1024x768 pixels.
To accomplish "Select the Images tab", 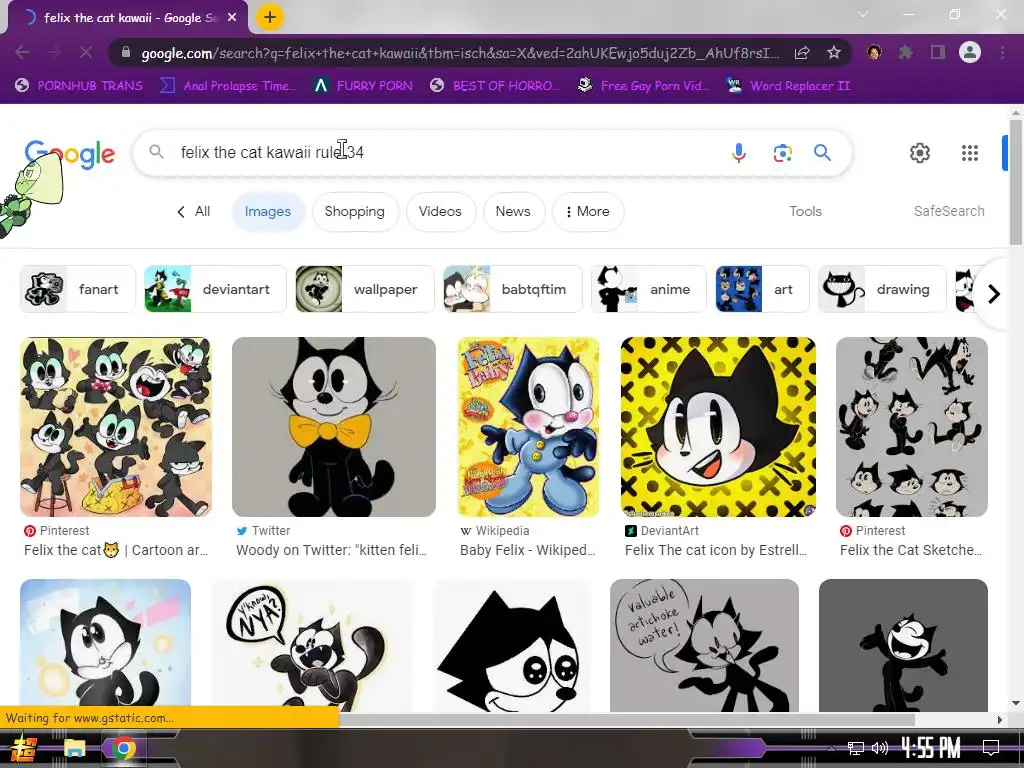I will pyautogui.click(x=268, y=212).
